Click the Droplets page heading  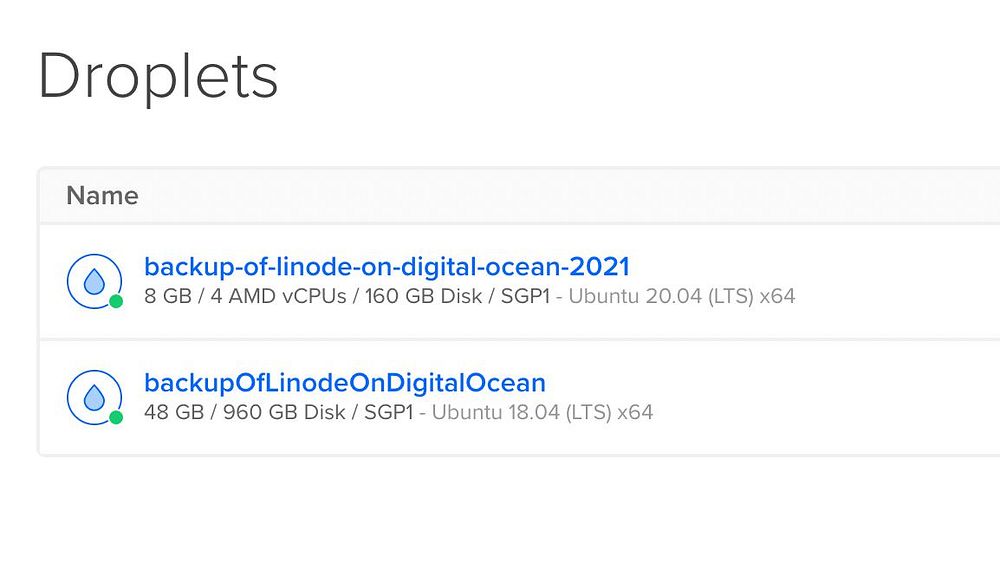(x=158, y=76)
